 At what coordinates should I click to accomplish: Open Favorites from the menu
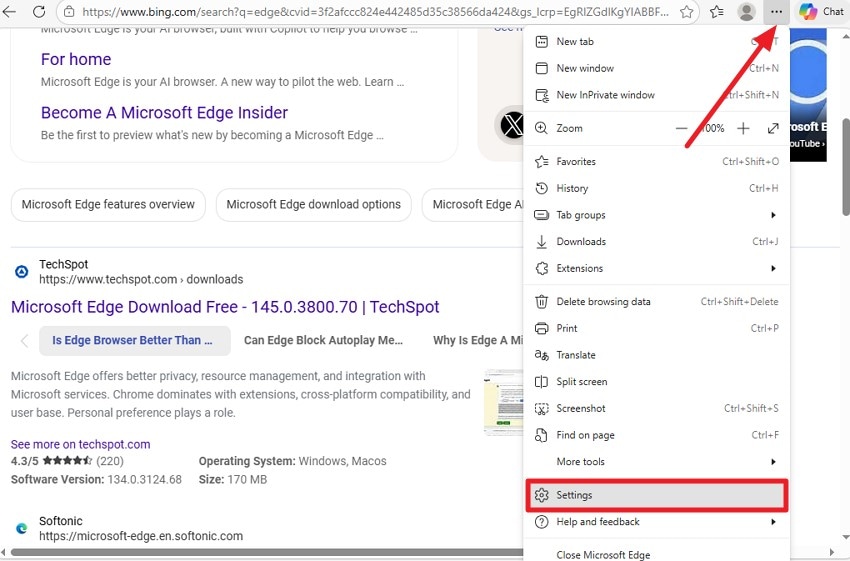(656, 162)
